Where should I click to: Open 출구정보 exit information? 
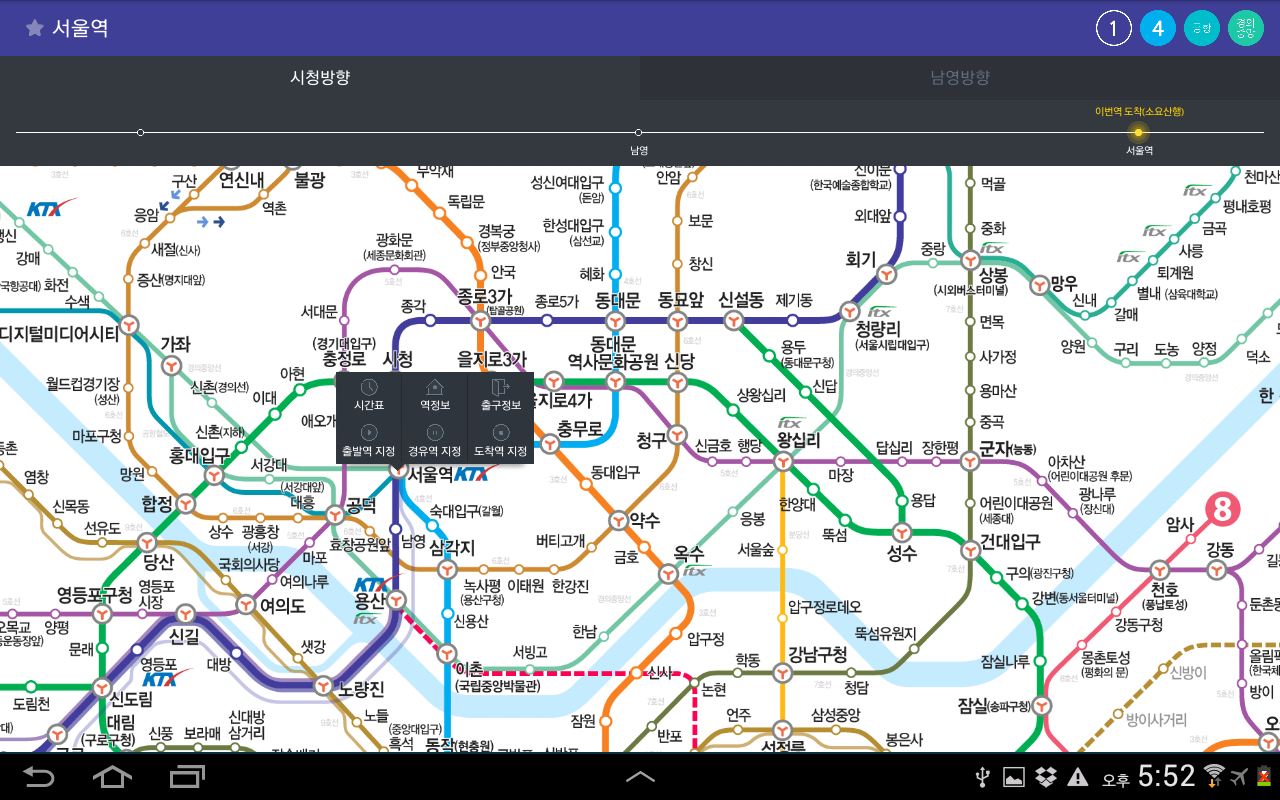click(x=500, y=396)
